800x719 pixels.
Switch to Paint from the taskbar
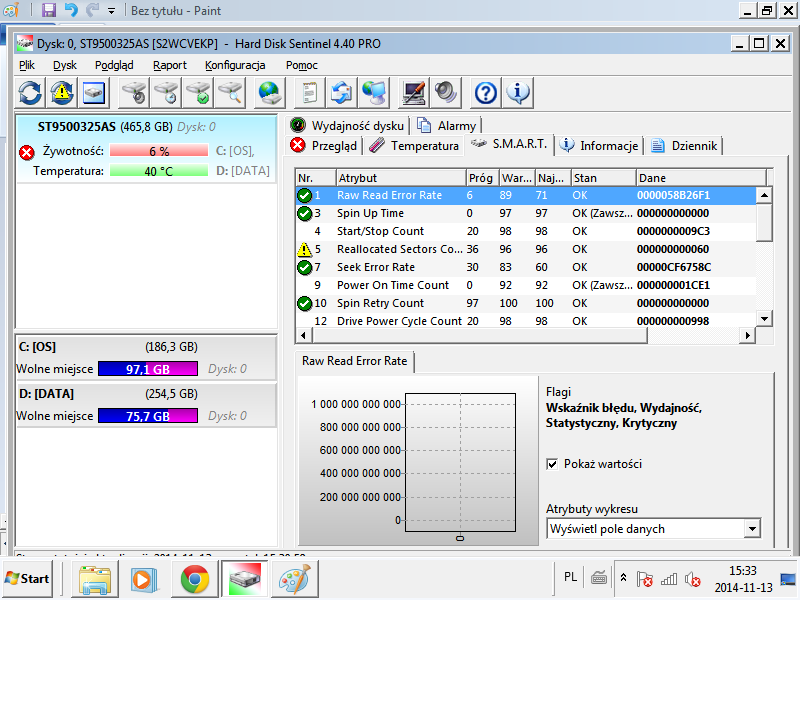[295, 579]
